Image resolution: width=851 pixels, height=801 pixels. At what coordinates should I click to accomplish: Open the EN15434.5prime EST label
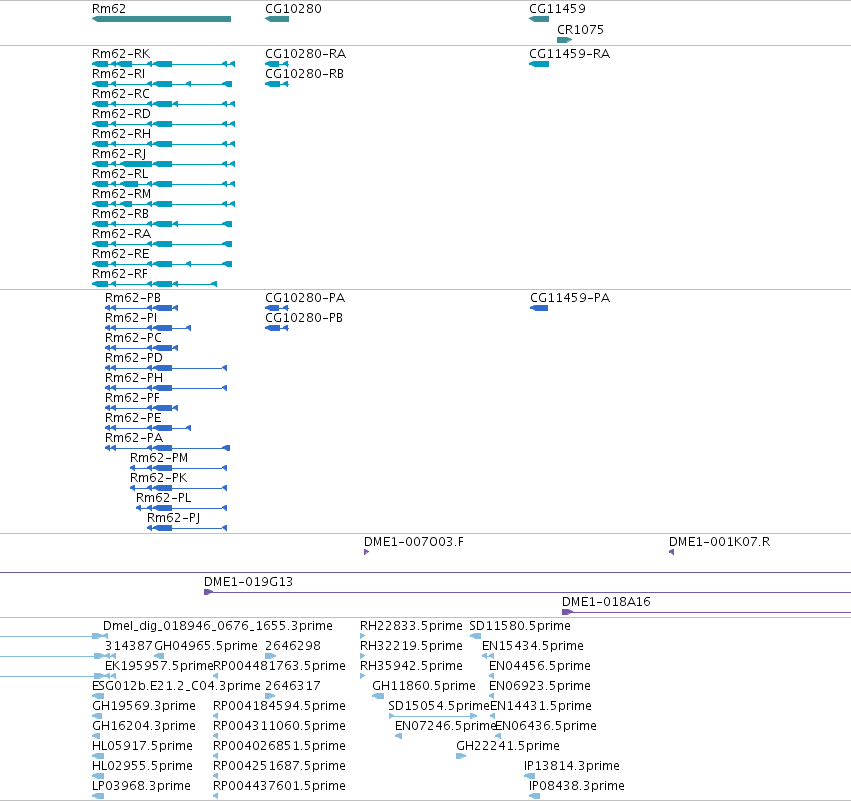[x=533, y=646]
